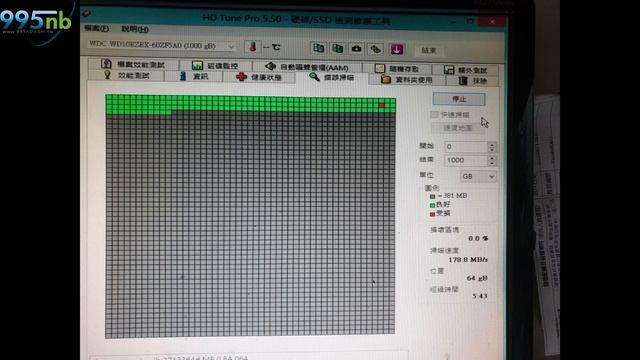
Task: Click the 結束 end value field showing 1000
Action: pyautogui.click(x=465, y=160)
